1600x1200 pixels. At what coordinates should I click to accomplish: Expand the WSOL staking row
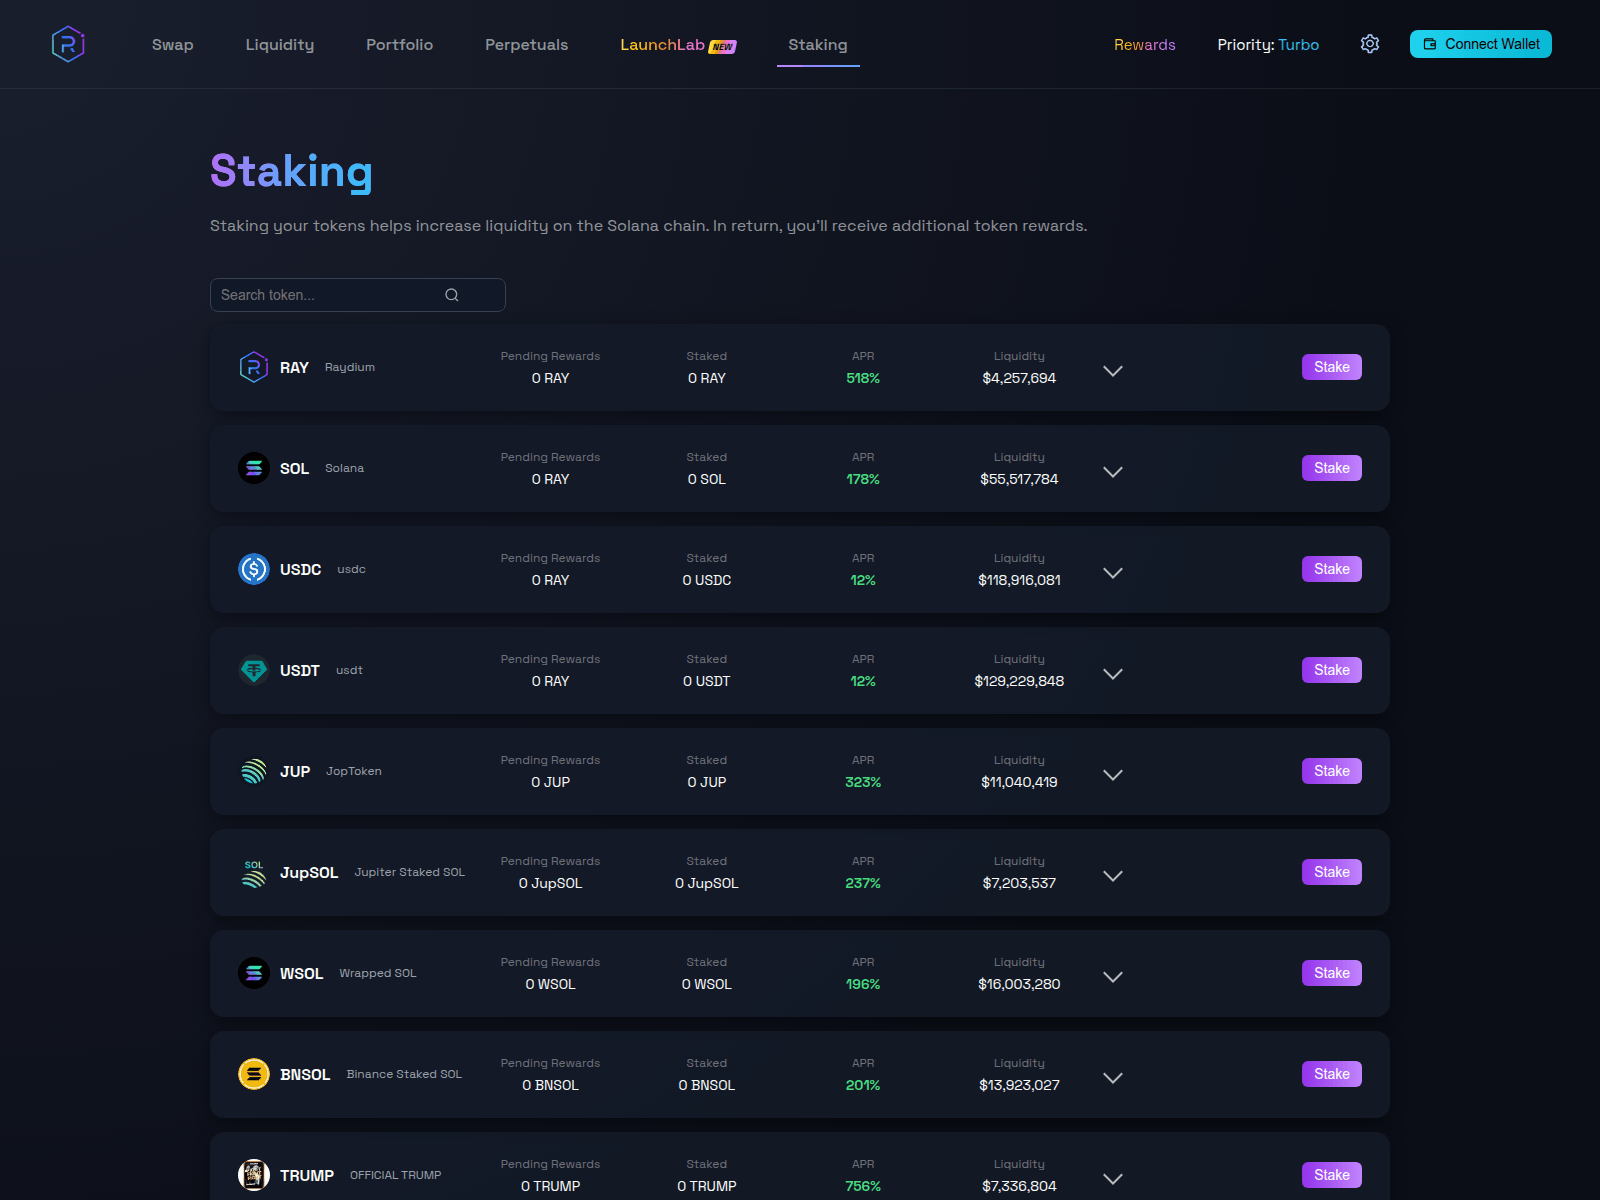1112,977
